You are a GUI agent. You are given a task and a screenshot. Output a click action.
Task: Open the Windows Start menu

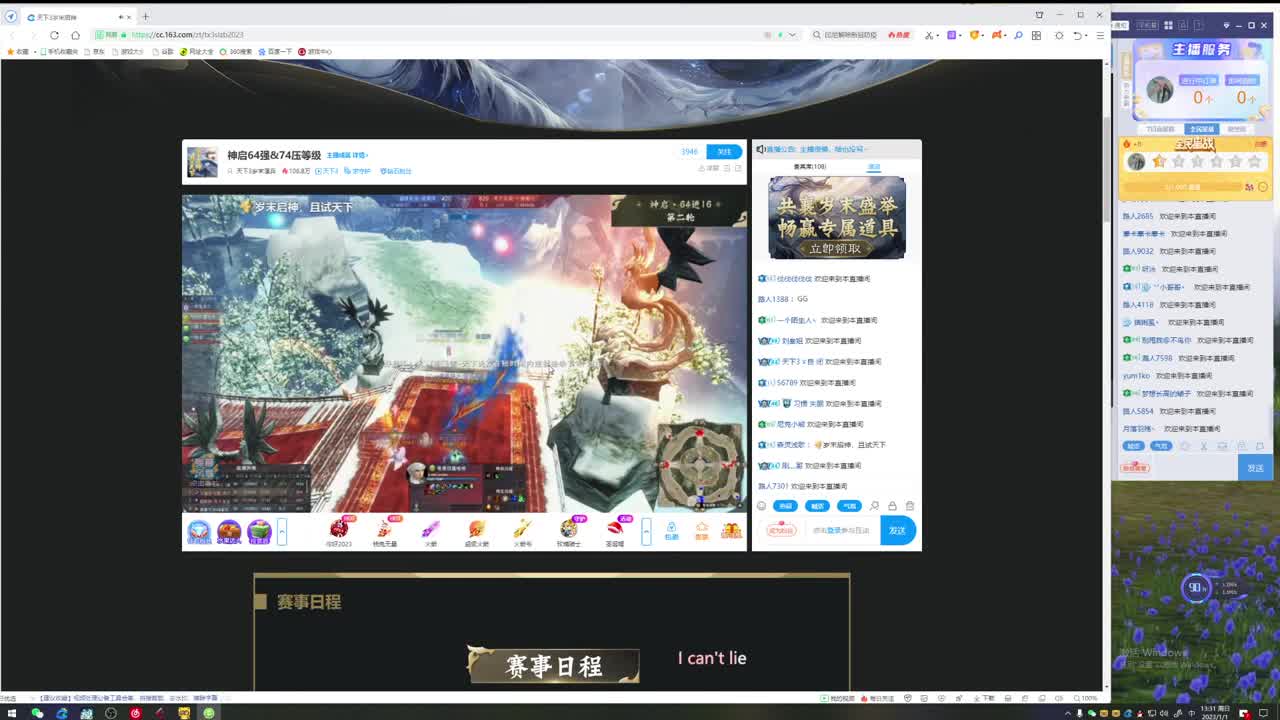tap(12, 713)
